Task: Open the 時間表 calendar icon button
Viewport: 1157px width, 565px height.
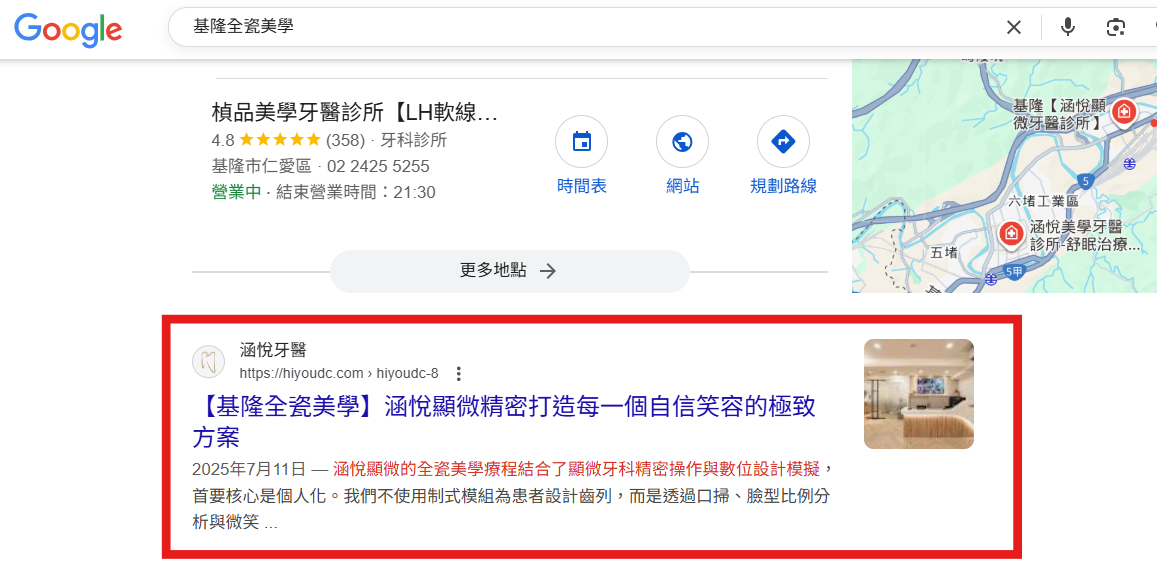Action: [x=581, y=141]
